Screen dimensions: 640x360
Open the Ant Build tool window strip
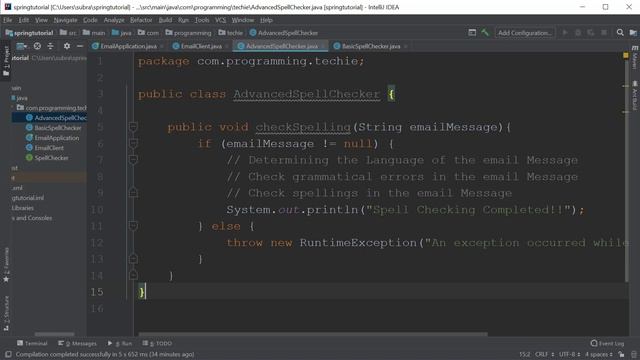click(634, 96)
